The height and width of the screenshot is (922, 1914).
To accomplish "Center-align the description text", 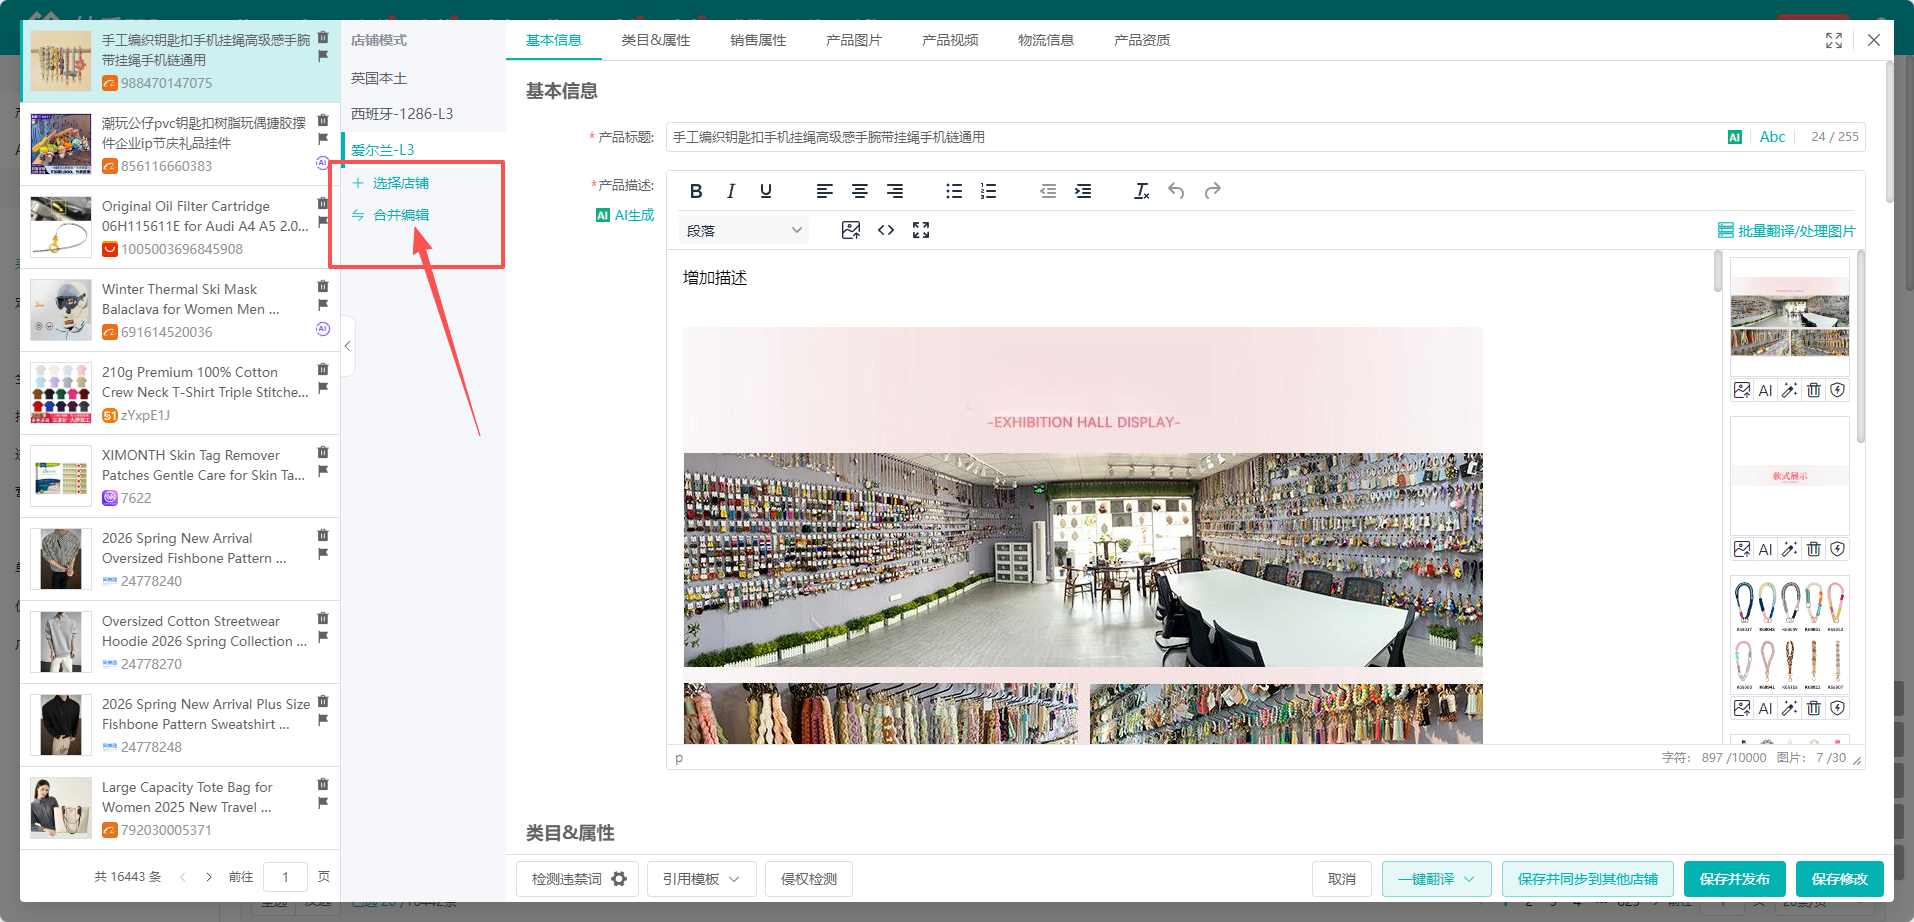I will tap(860, 191).
